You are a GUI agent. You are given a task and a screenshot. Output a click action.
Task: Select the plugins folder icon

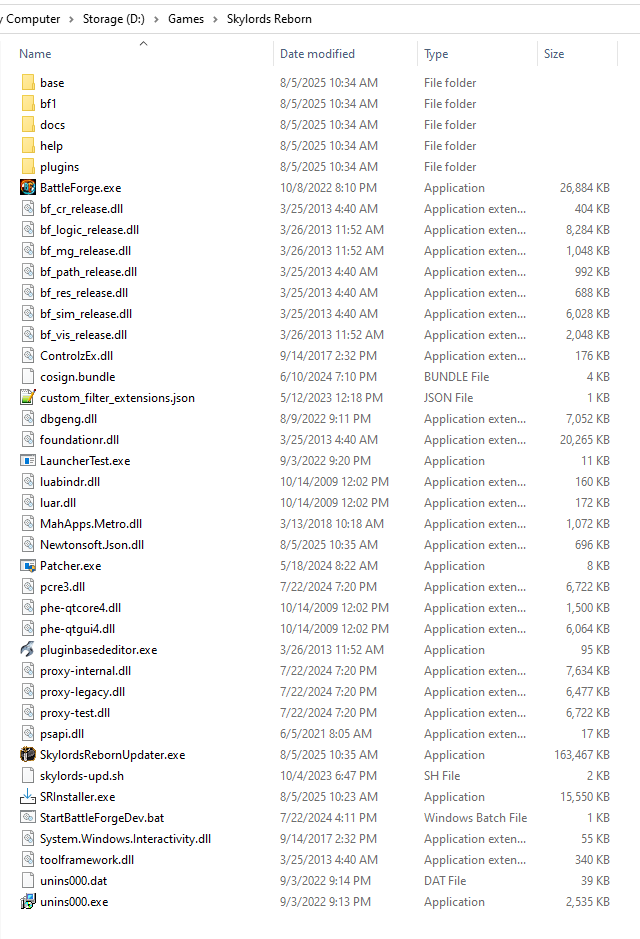pos(28,166)
